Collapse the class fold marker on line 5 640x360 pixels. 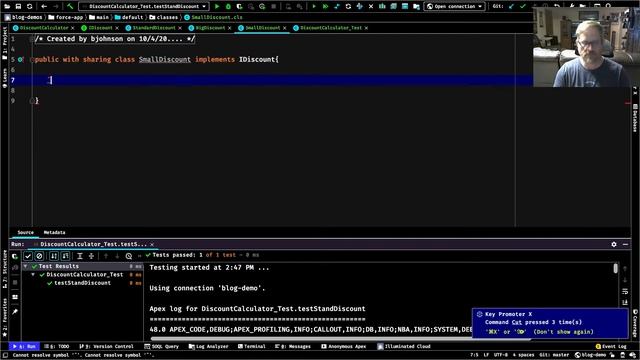32,60
